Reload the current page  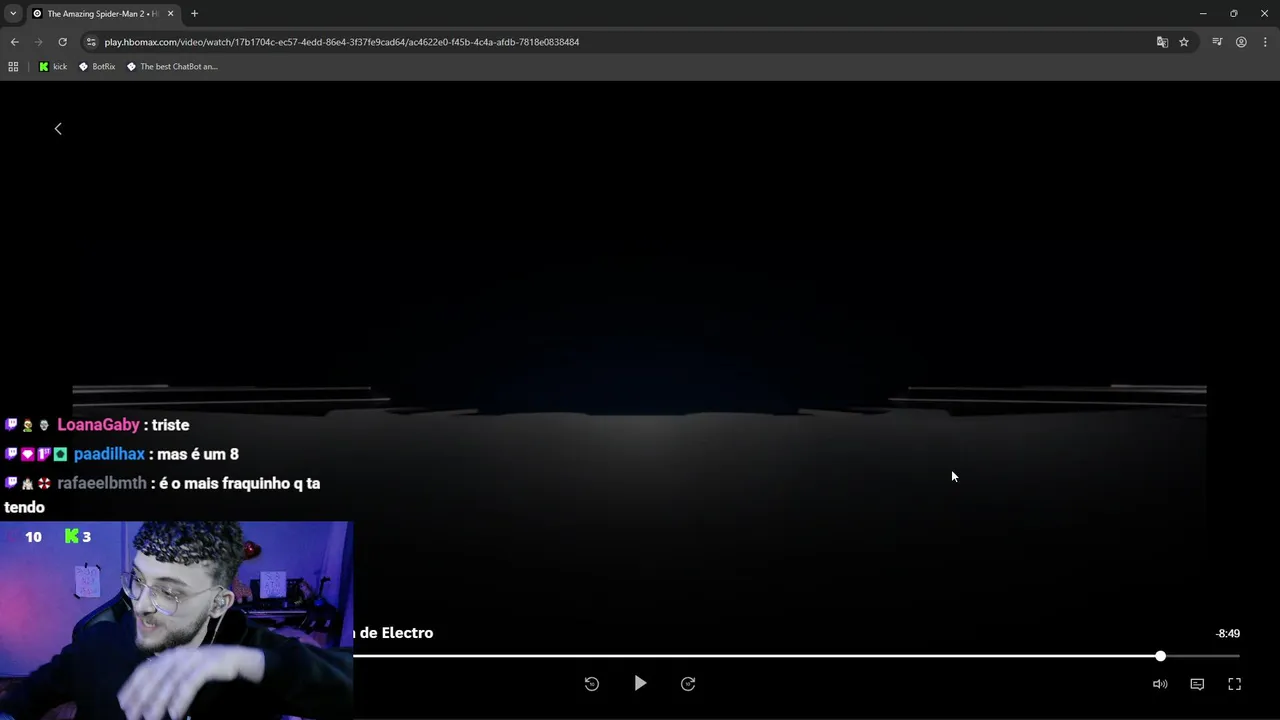[62, 42]
